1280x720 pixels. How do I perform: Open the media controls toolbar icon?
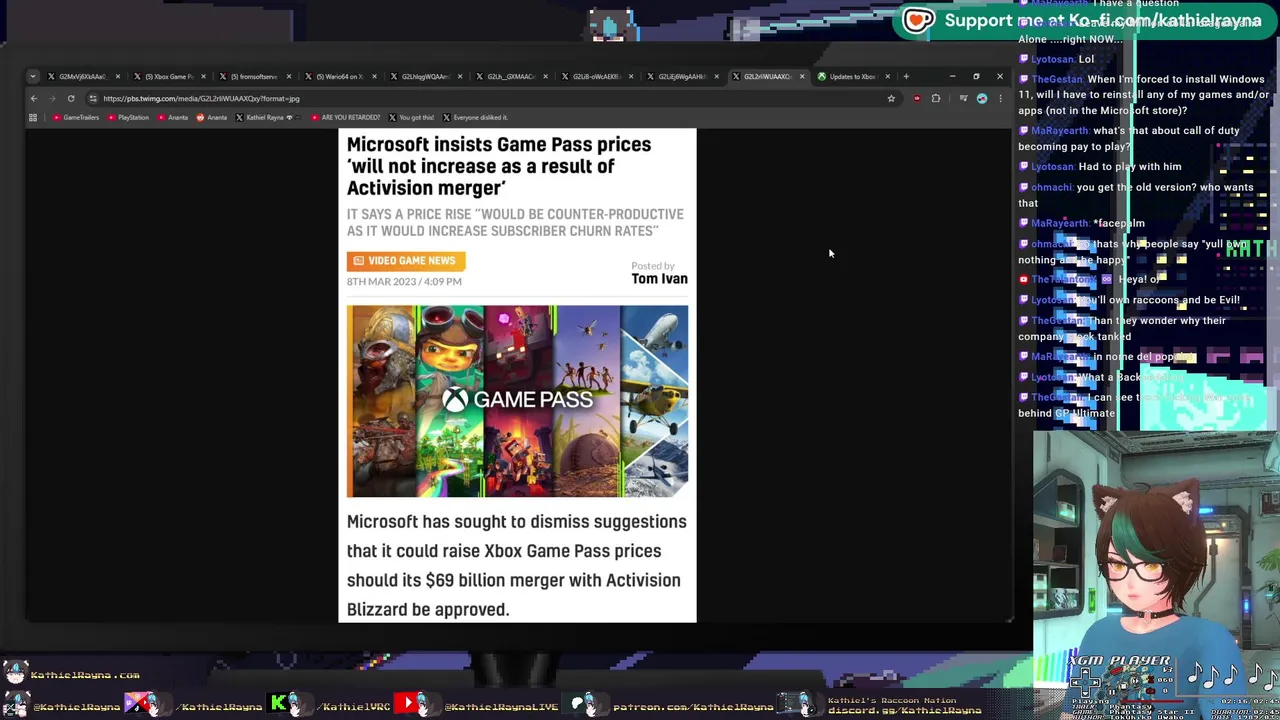963,98
